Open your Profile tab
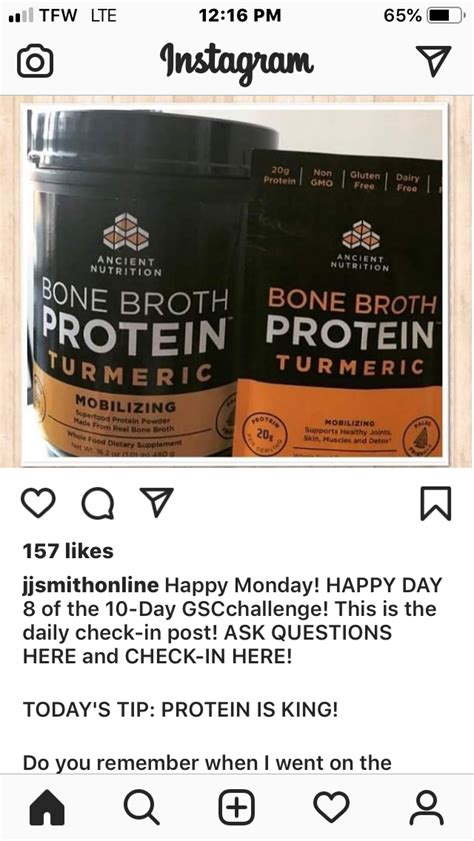Image resolution: width=474 pixels, height=841 pixels. tap(426, 807)
